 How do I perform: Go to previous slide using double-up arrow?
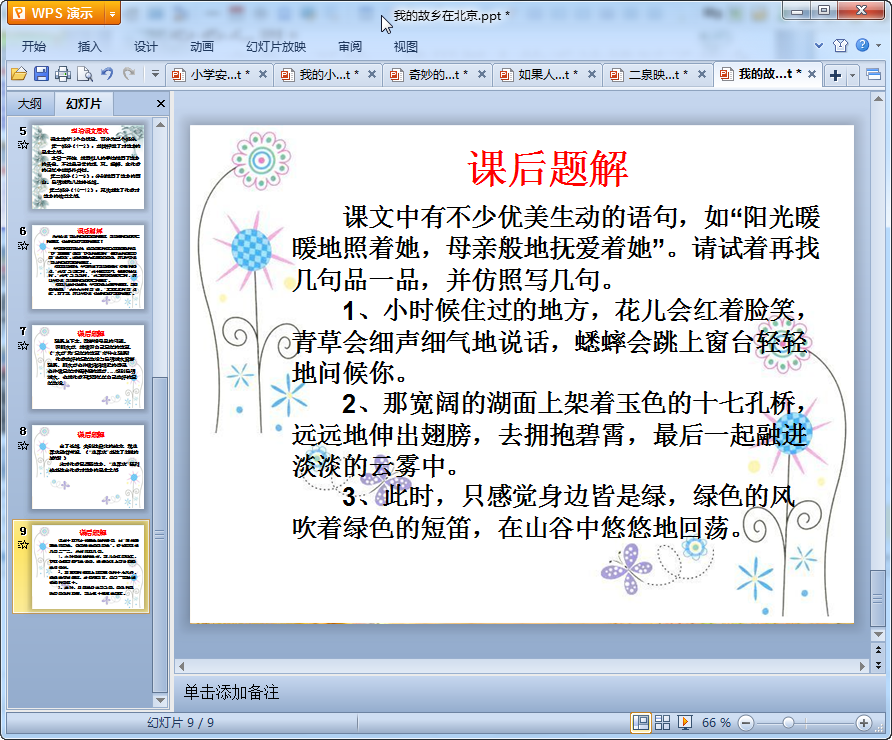click(878, 650)
